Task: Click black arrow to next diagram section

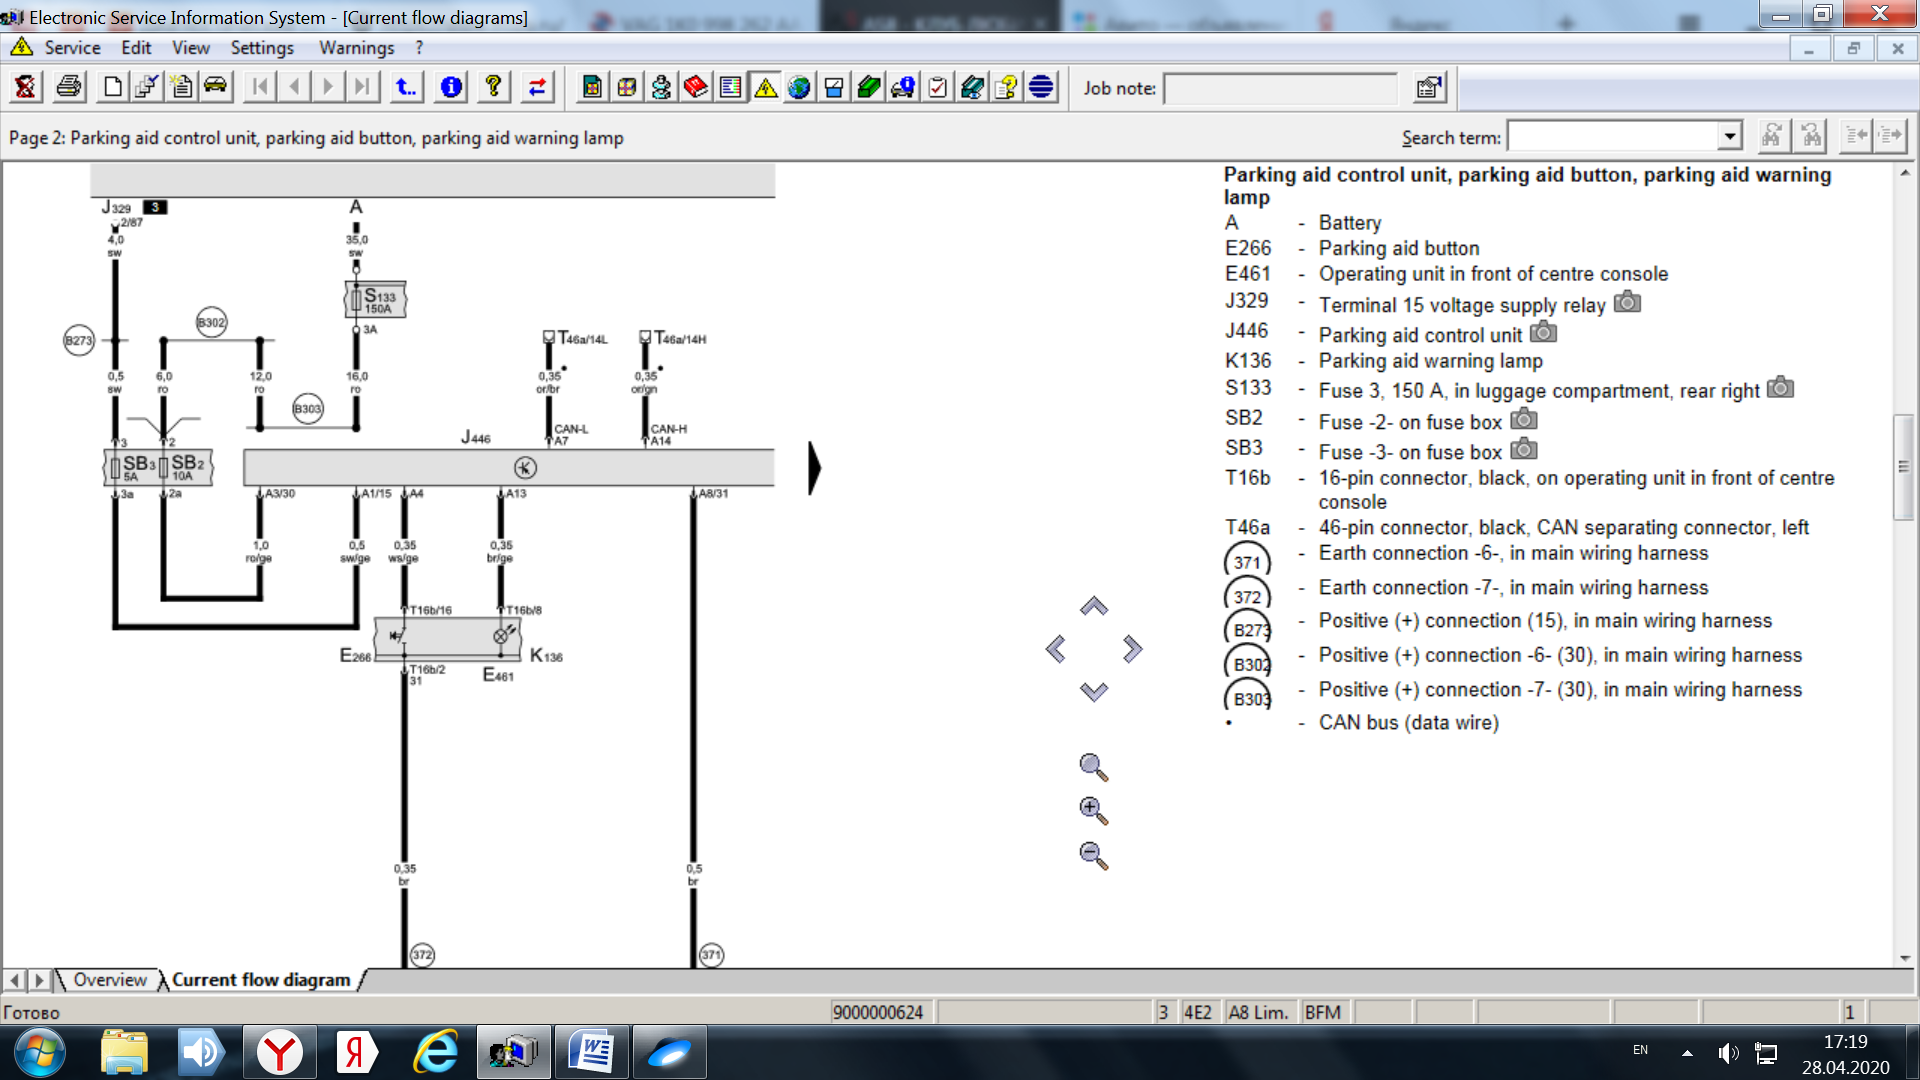Action: coord(814,468)
